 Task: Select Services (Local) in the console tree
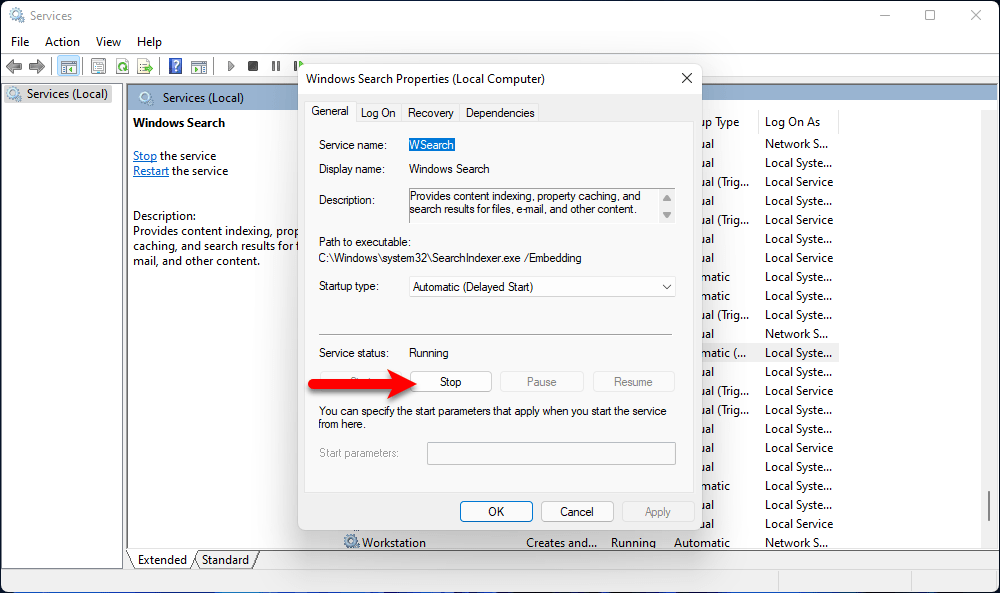pos(59,94)
